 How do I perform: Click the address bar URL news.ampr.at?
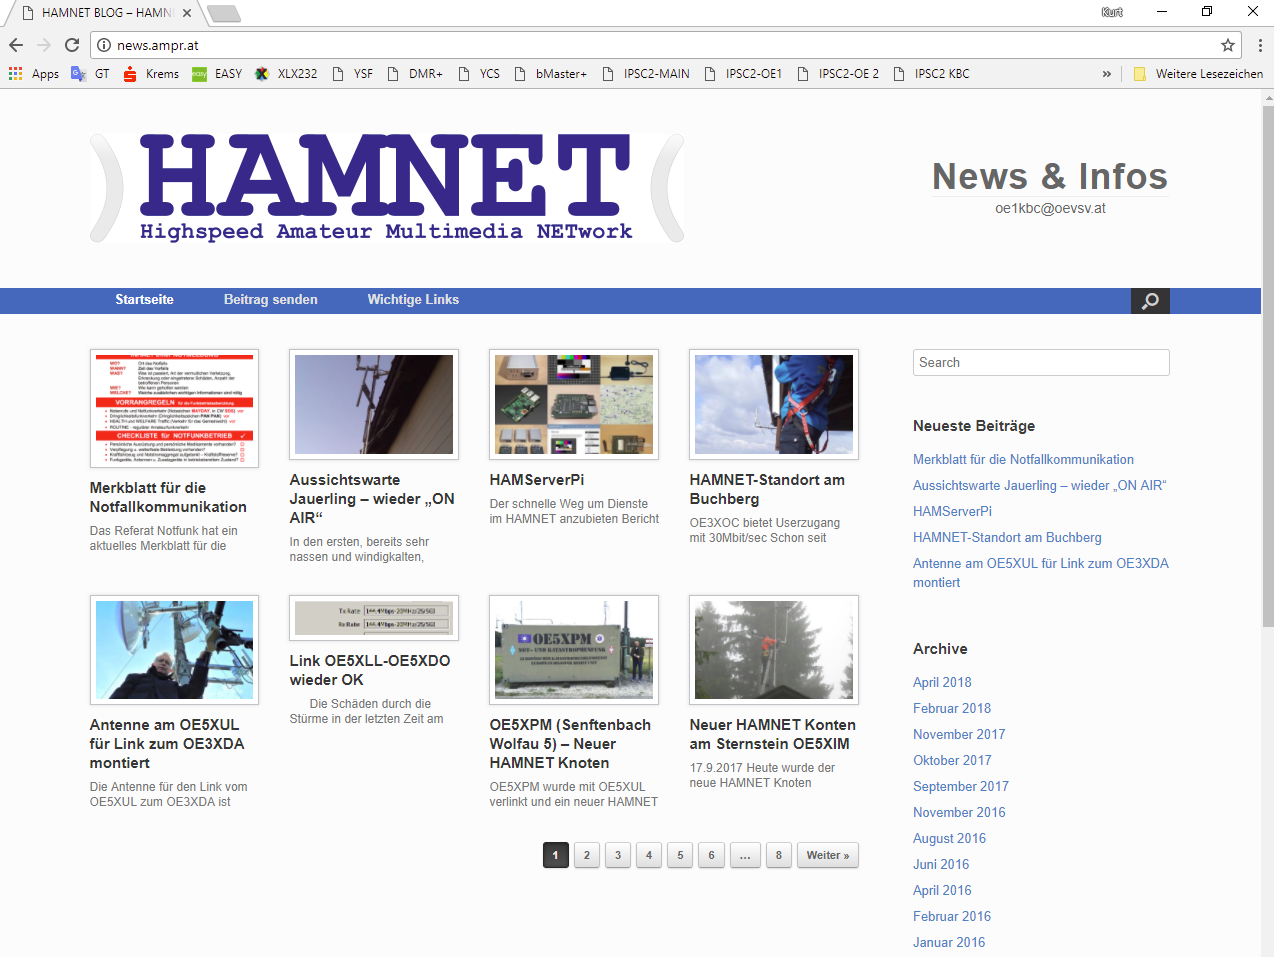pyautogui.click(x=158, y=45)
